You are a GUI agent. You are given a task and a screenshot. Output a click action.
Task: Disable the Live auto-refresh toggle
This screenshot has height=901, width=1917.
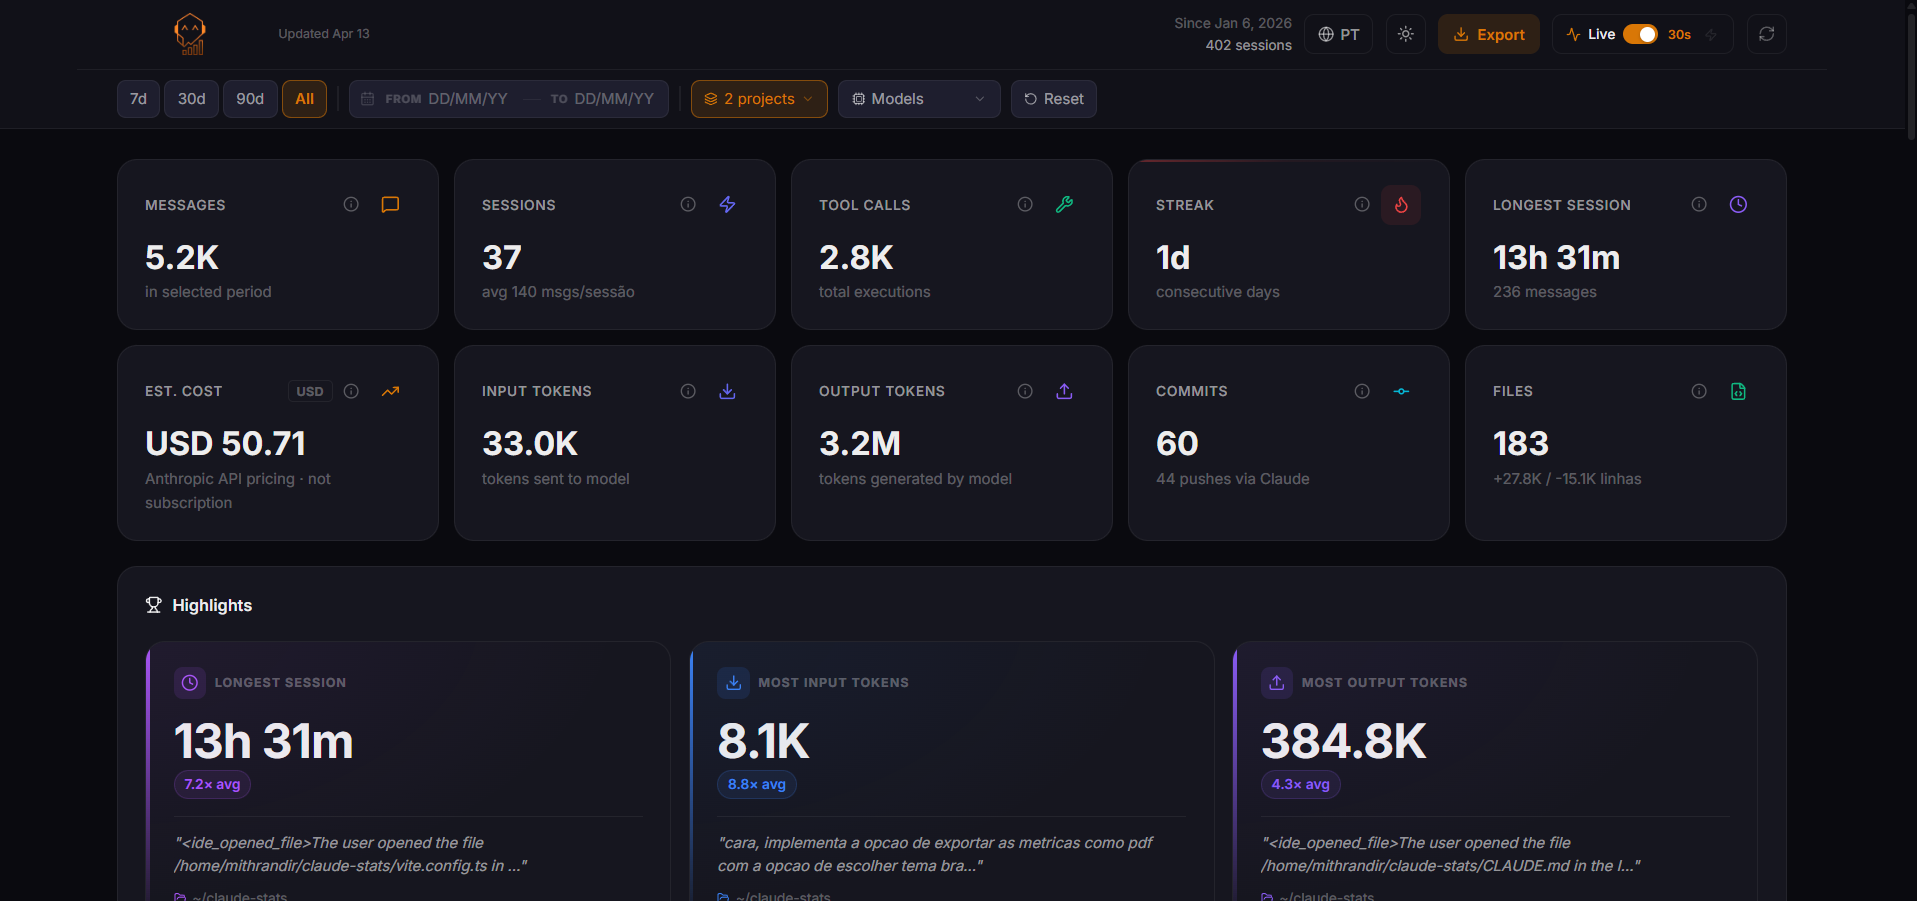coord(1641,33)
